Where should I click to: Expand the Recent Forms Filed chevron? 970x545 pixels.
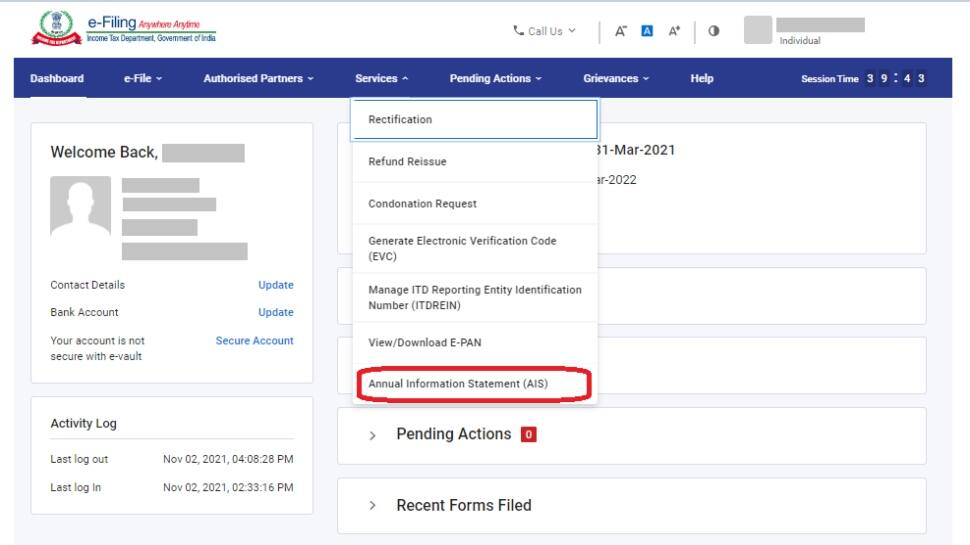(x=372, y=505)
